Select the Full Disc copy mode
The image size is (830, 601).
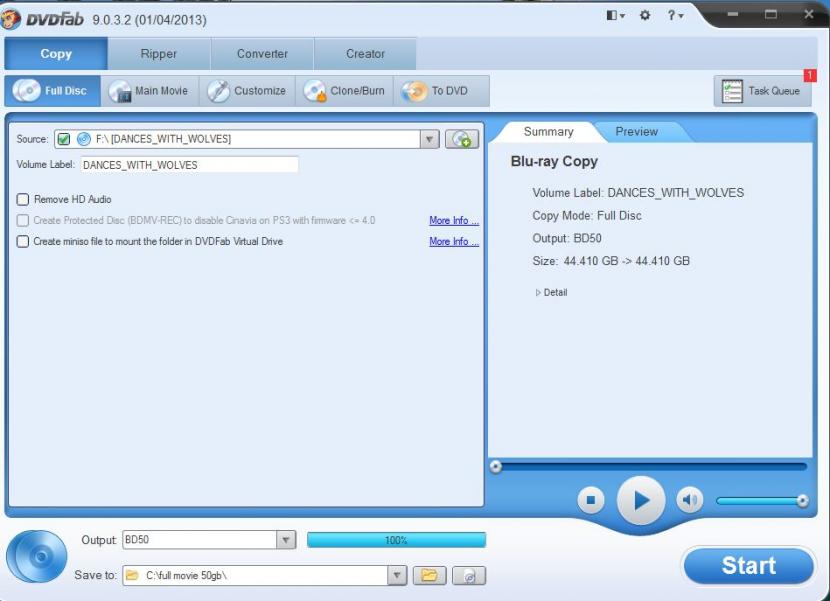(52, 91)
